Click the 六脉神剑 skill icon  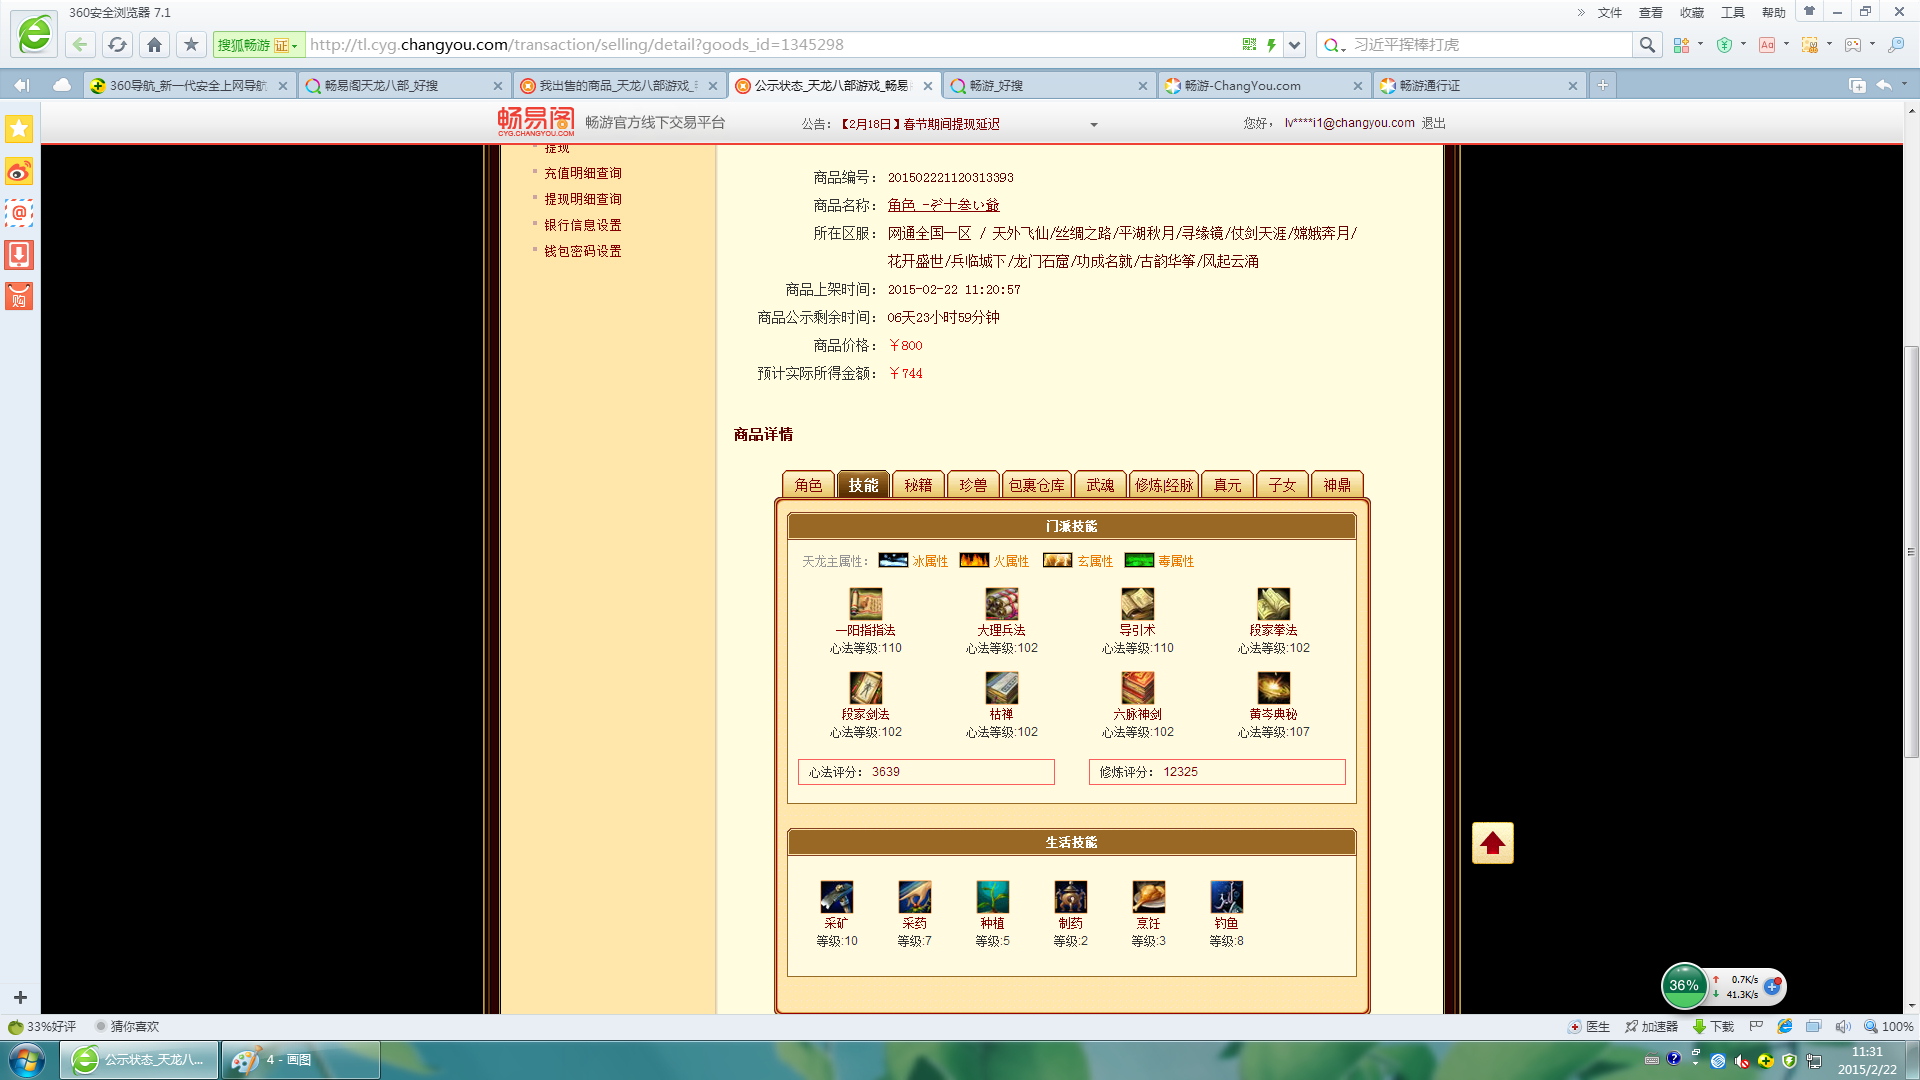click(x=1137, y=688)
